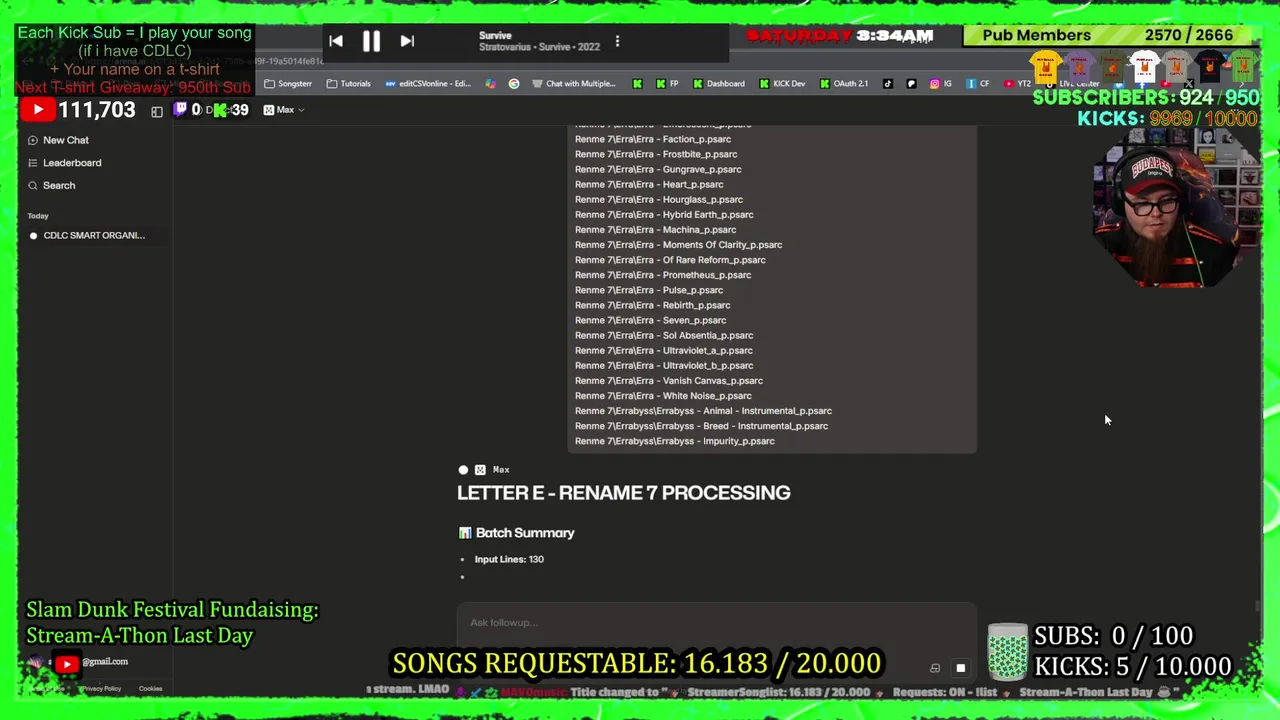Click the Max label above the response
Image resolution: width=1280 pixels, height=720 pixels.
501,470
